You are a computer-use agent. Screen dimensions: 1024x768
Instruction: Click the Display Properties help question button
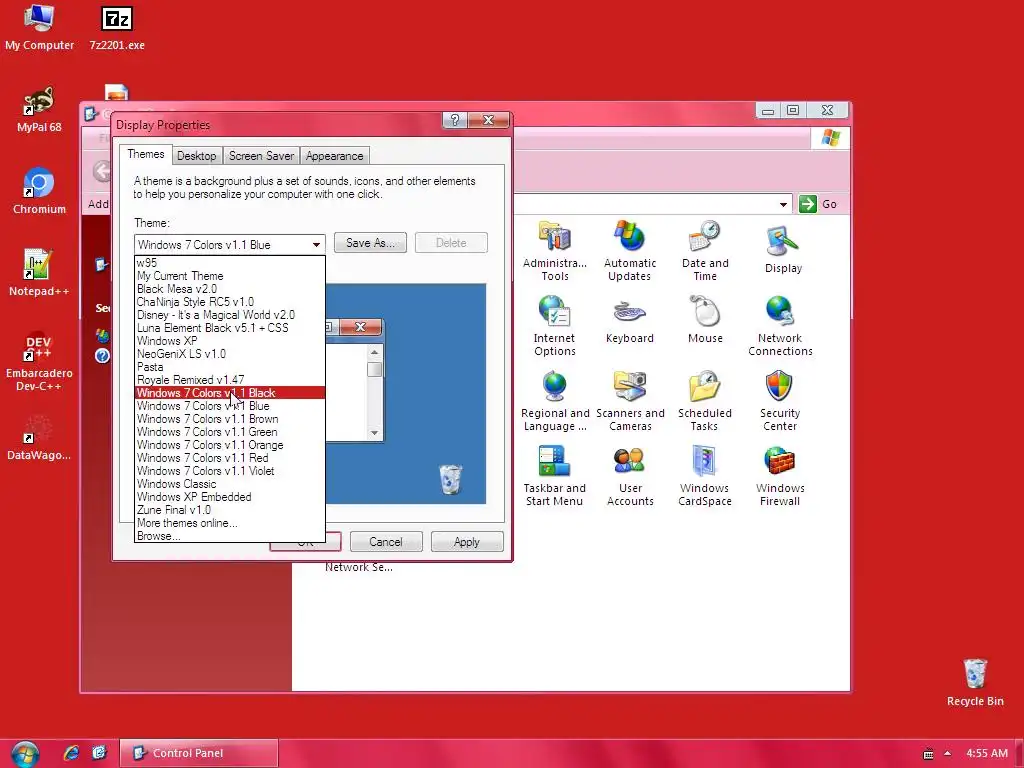455,120
